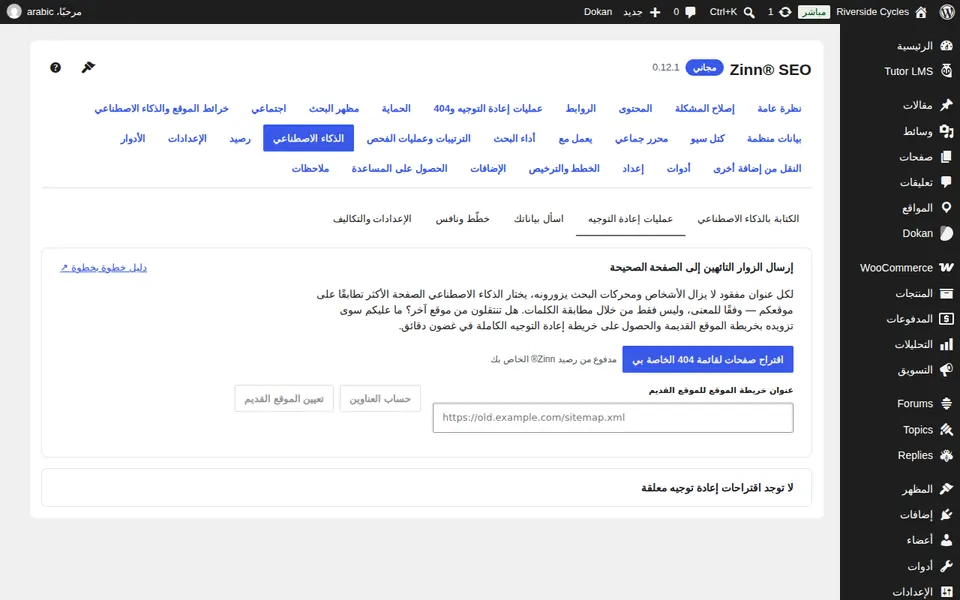The width and height of the screenshot is (960, 600).
Task: Open the Dokan item in the admin bar
Action: pos(598,12)
